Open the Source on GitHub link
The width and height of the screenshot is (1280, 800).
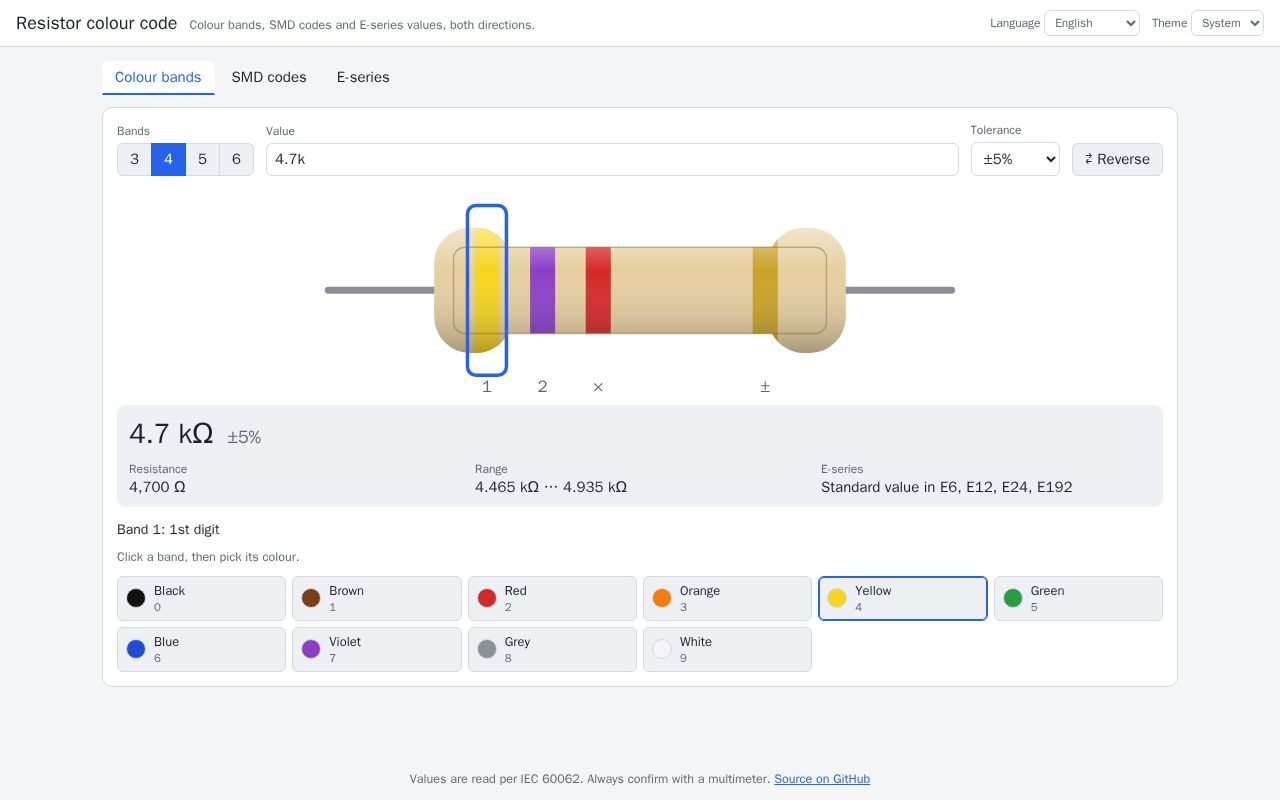point(822,779)
